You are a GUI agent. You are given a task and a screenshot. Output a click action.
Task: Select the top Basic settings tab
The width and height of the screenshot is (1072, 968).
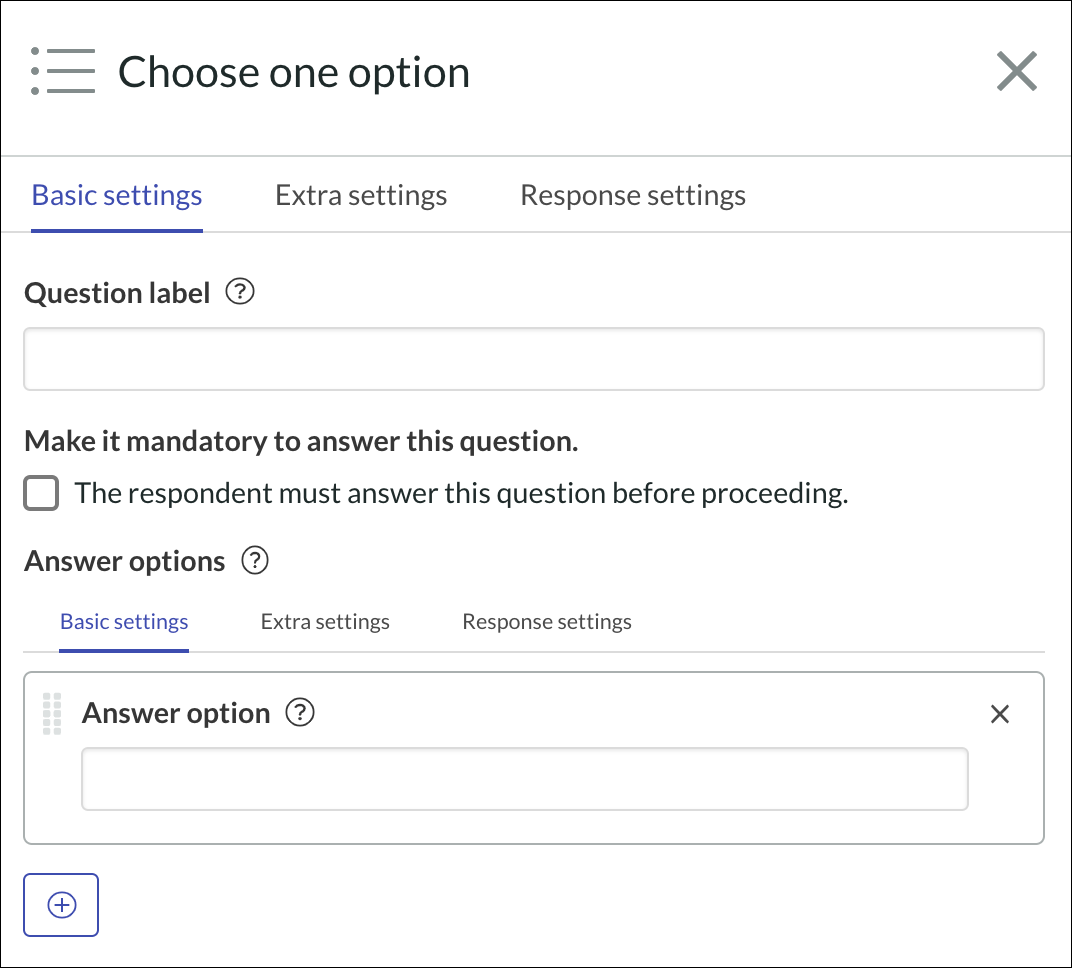click(116, 194)
